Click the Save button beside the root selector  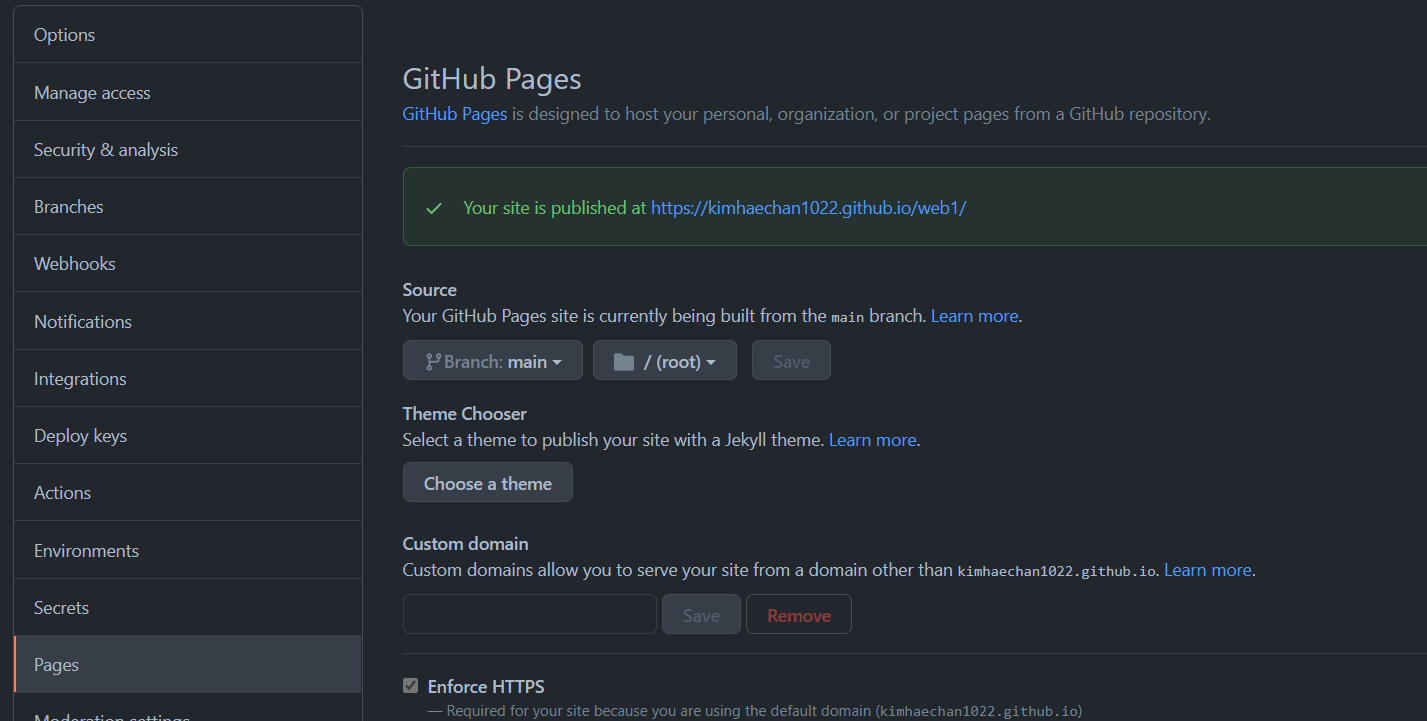pos(791,361)
